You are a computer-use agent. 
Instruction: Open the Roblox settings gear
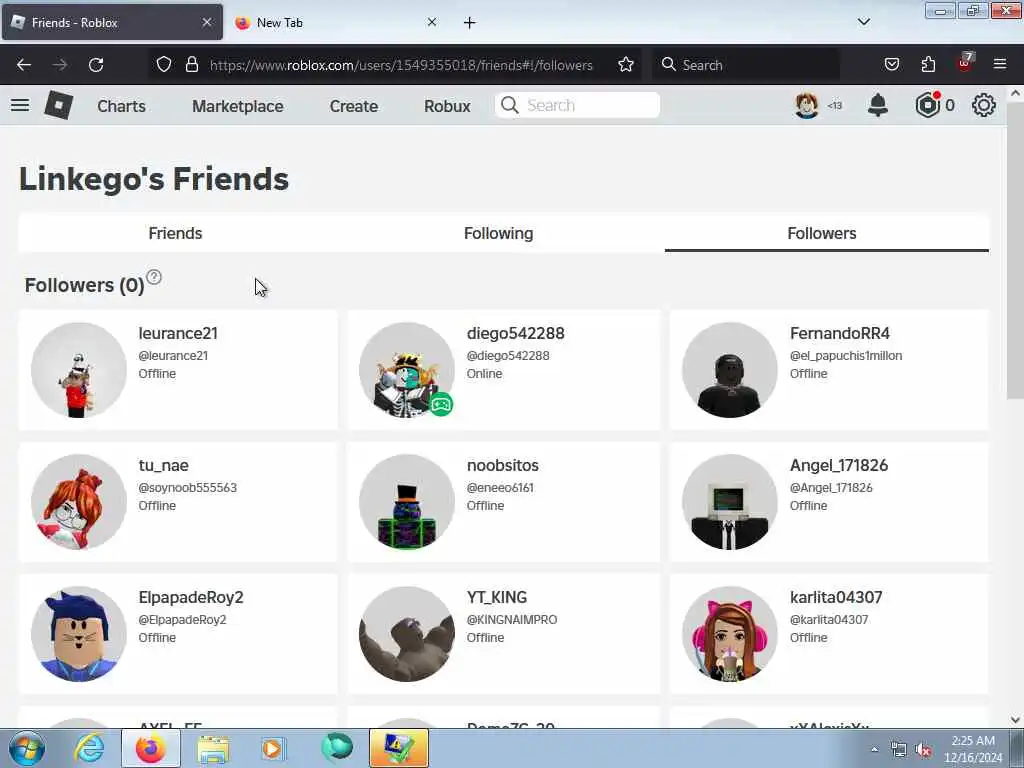(x=984, y=105)
